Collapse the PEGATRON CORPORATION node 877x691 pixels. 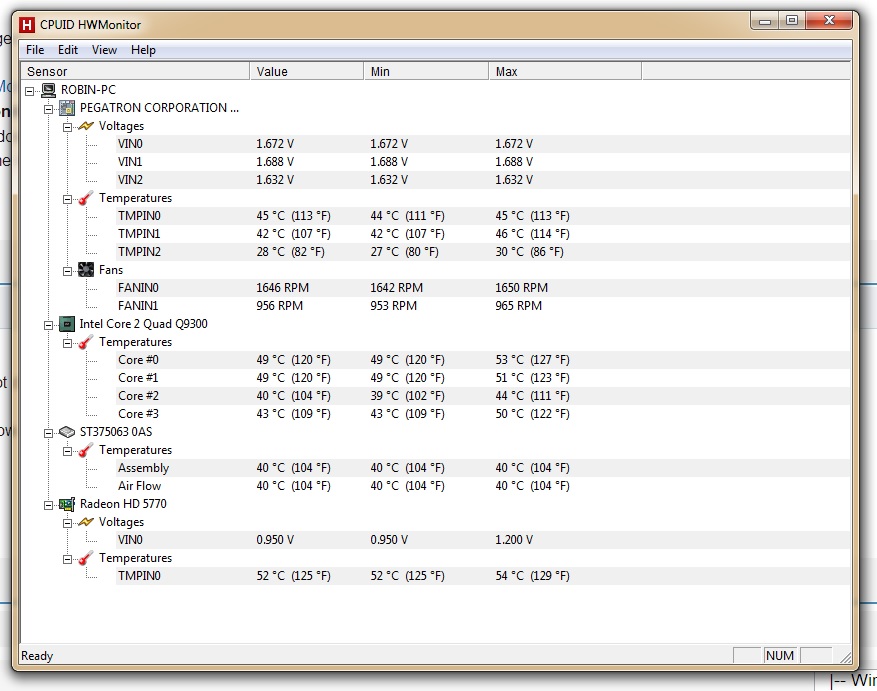tap(49, 109)
